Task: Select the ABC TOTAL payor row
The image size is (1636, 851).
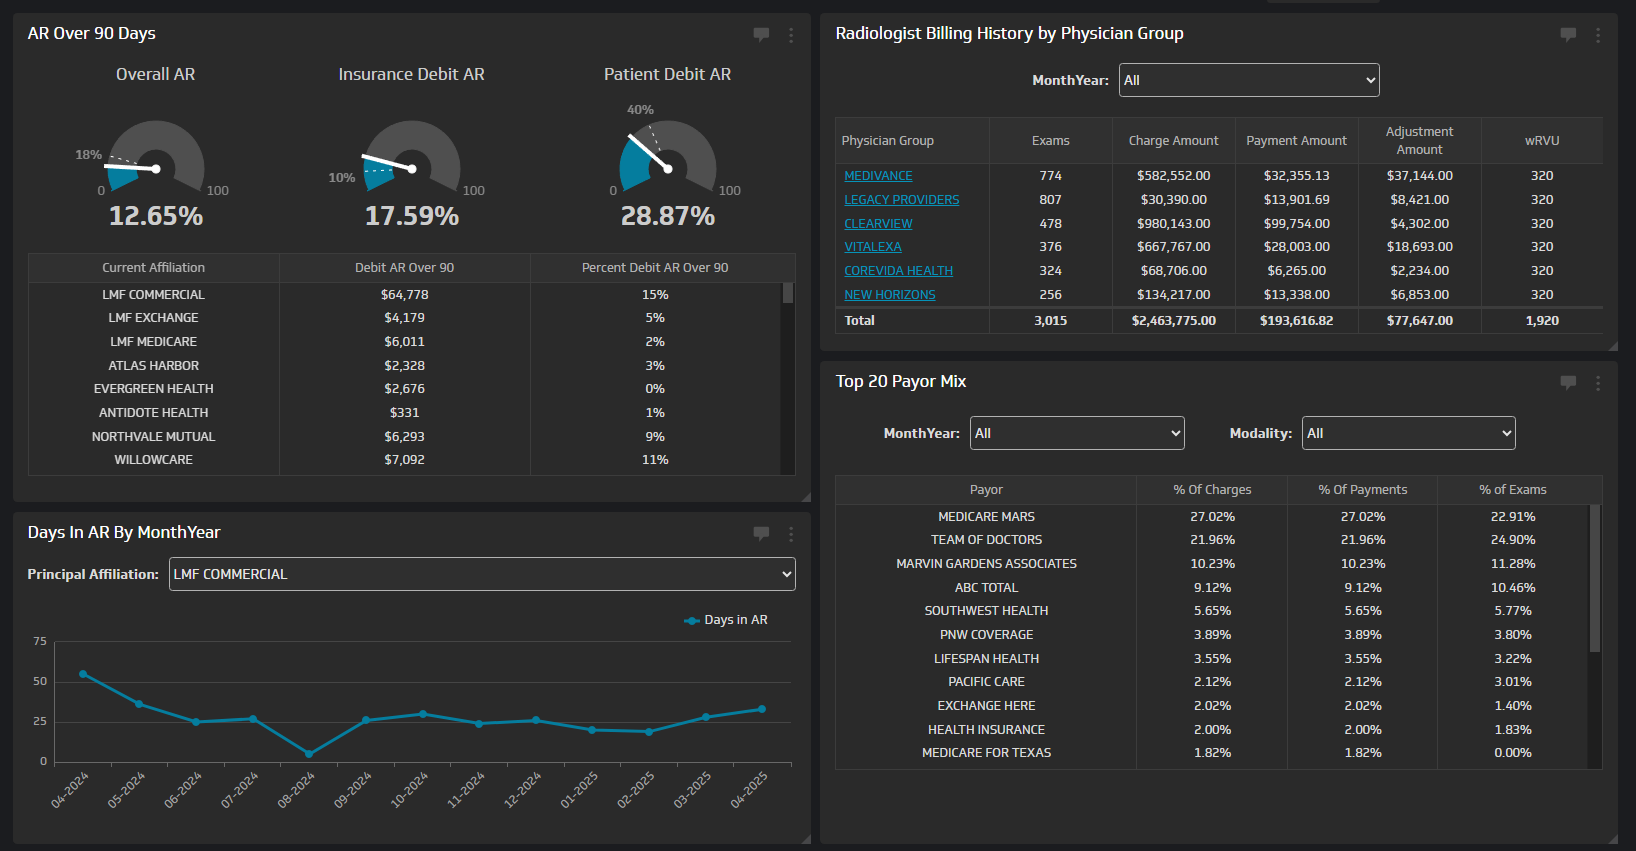Action: click(x=1212, y=588)
